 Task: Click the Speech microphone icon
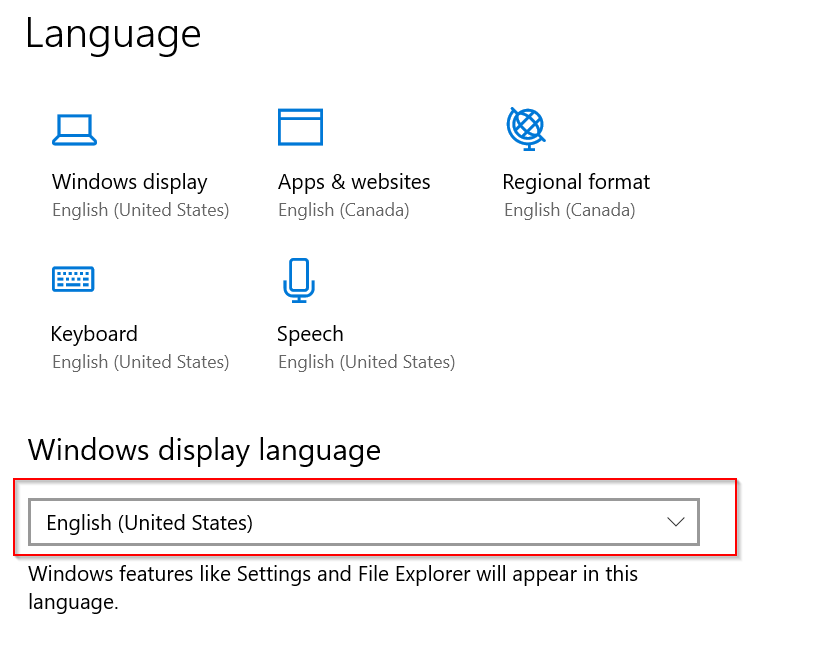[x=299, y=280]
